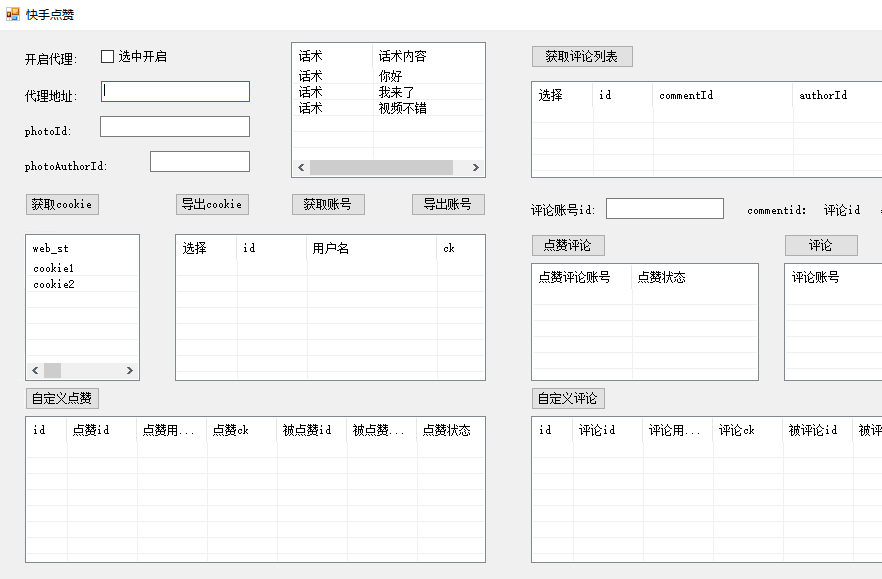Click the 选择 header in the 用户名 table
The width and height of the screenshot is (882, 579).
point(207,248)
